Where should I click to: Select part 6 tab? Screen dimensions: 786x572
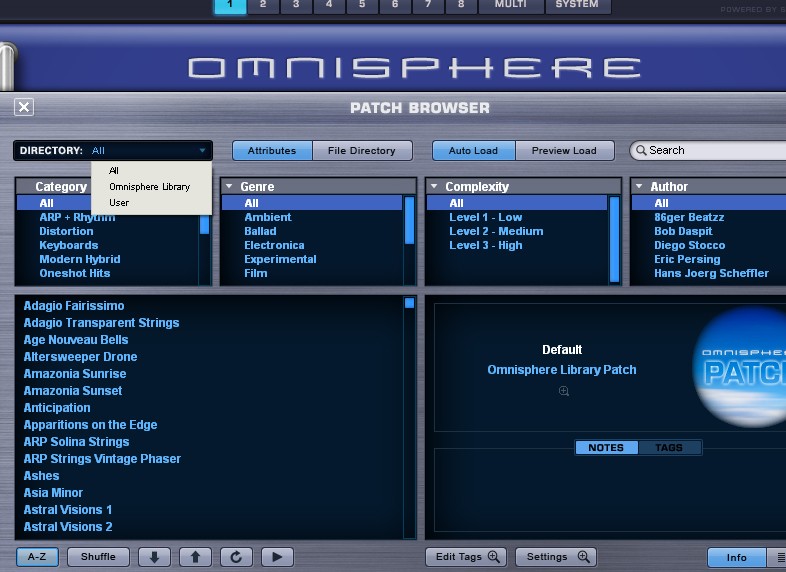395,6
